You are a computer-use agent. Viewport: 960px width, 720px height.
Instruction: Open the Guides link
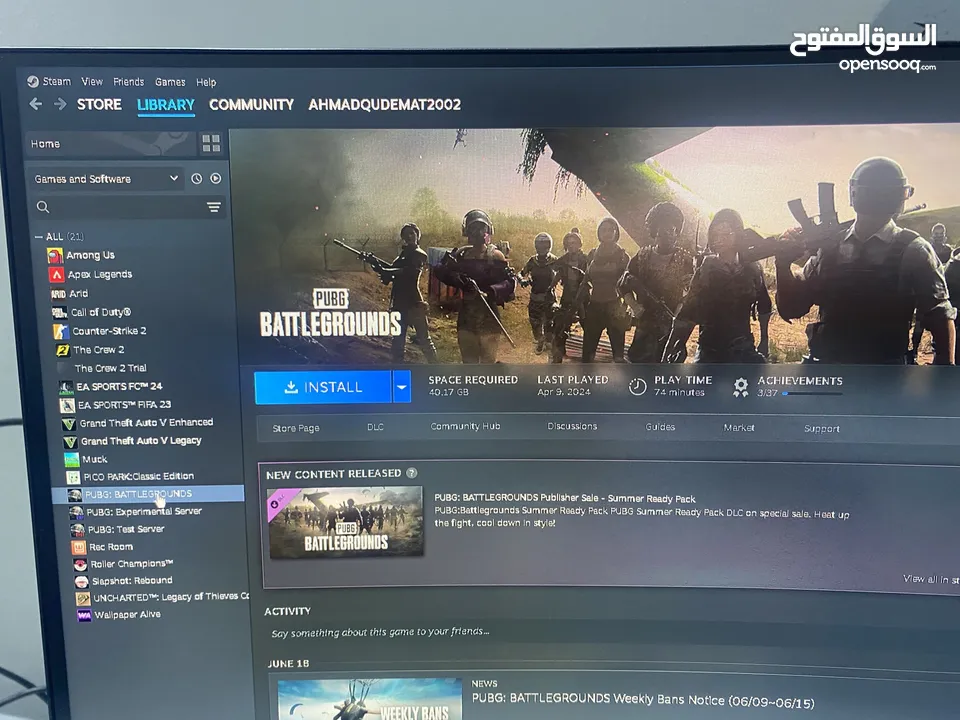coord(660,427)
